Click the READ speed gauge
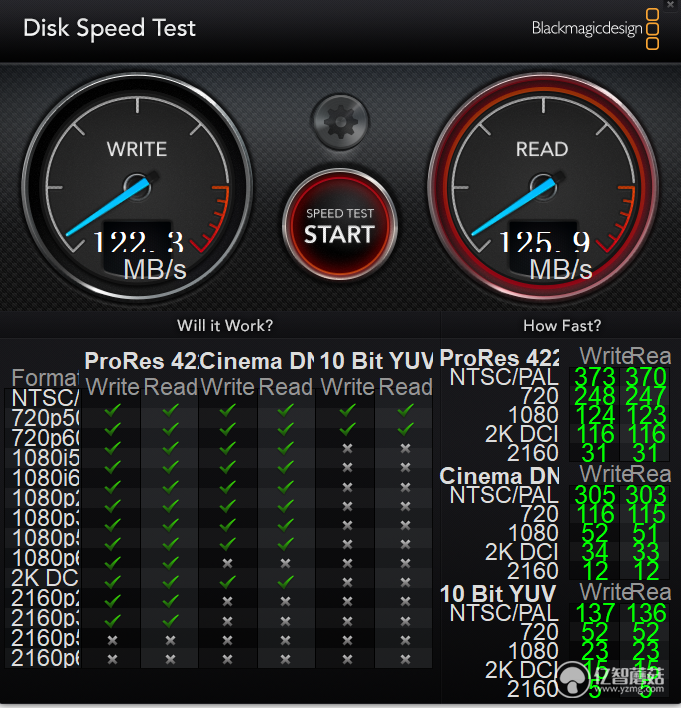 [543, 186]
